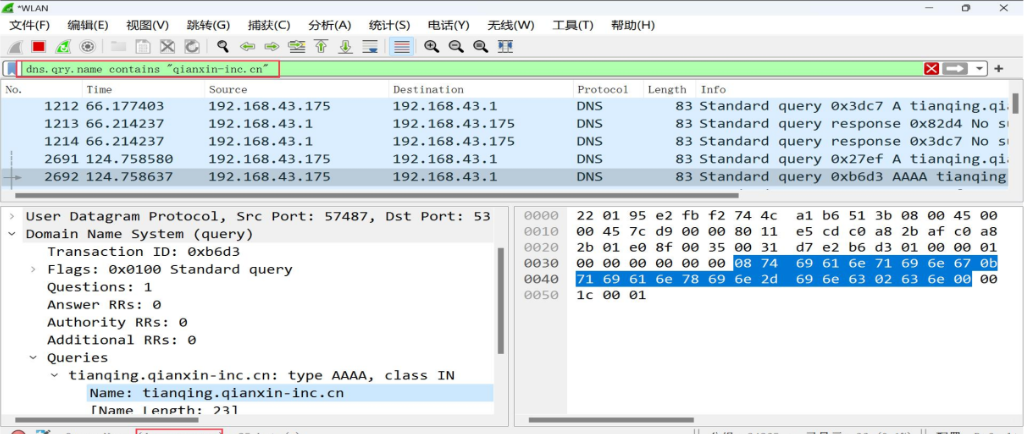Click the display filter bookmark icon

click(x=11, y=68)
